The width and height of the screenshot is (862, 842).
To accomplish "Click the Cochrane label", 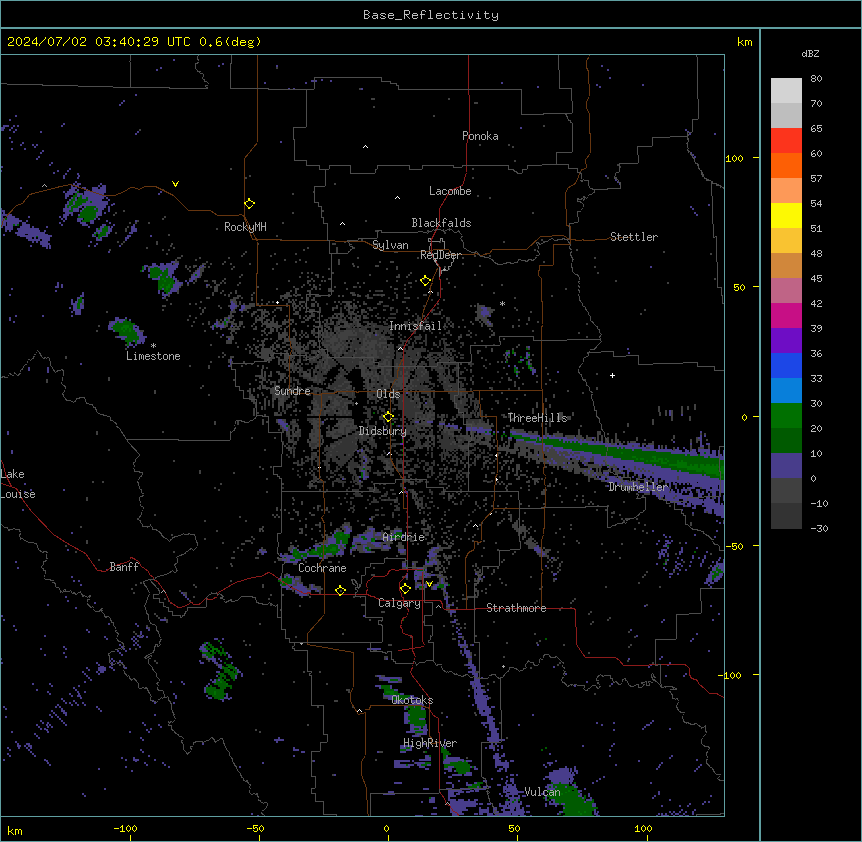I will (322, 568).
